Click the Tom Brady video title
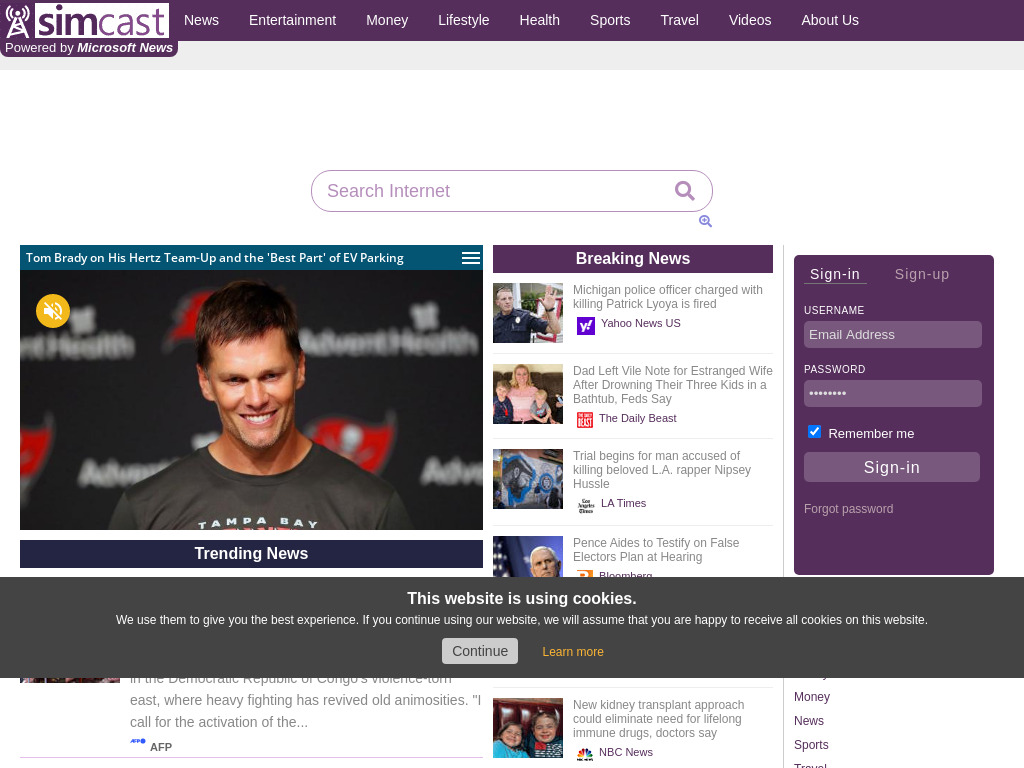 coord(215,258)
